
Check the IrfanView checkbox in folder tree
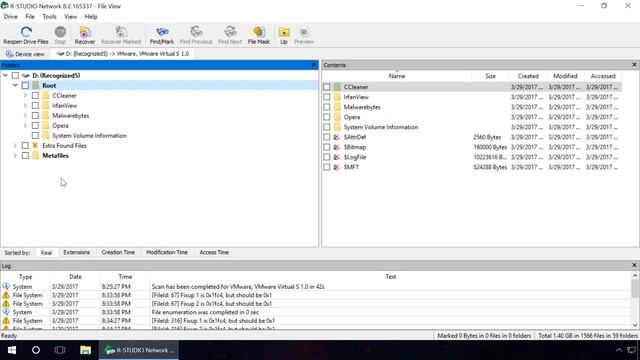[35, 105]
